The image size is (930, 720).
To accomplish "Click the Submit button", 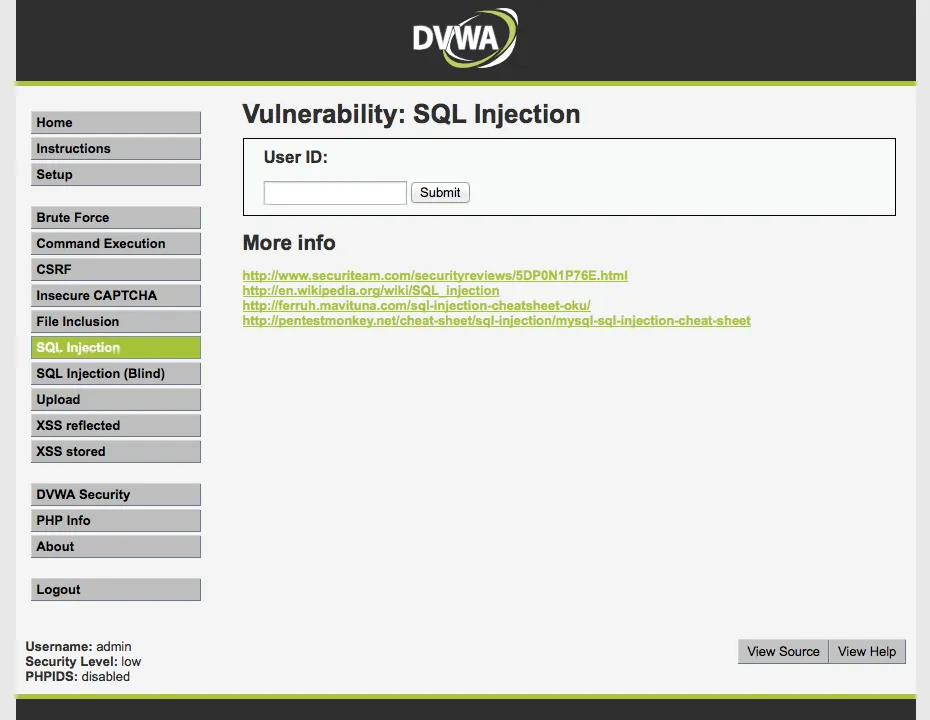I will [440, 192].
